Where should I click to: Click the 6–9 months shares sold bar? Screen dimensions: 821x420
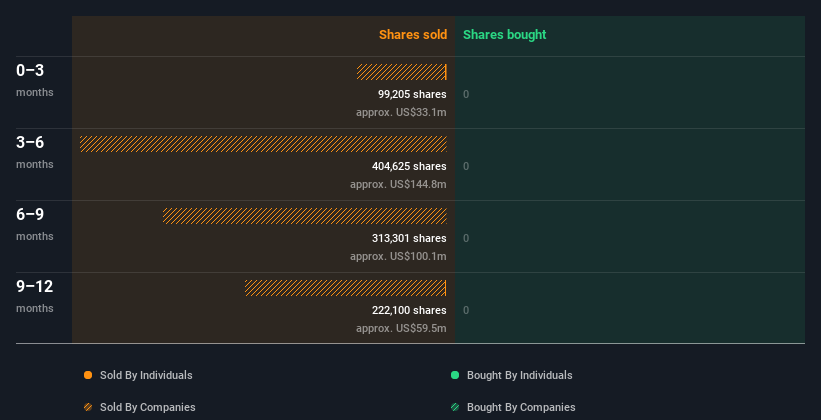[x=305, y=216]
